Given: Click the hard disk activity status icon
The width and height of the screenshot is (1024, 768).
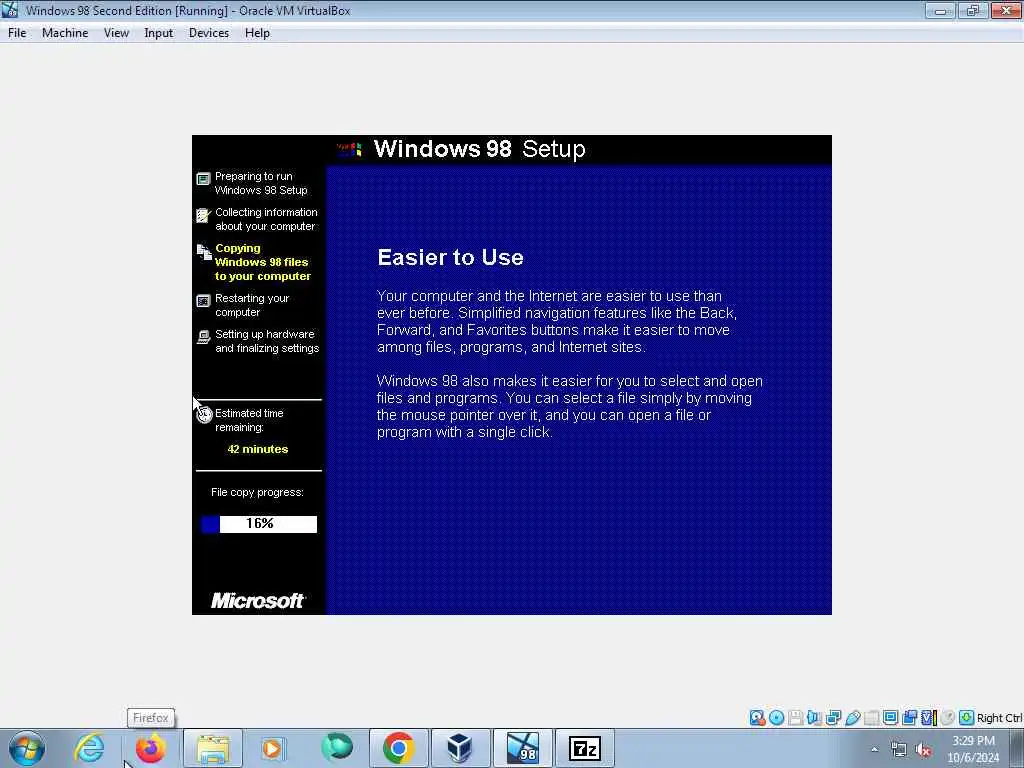Looking at the screenshot, I should [757, 718].
